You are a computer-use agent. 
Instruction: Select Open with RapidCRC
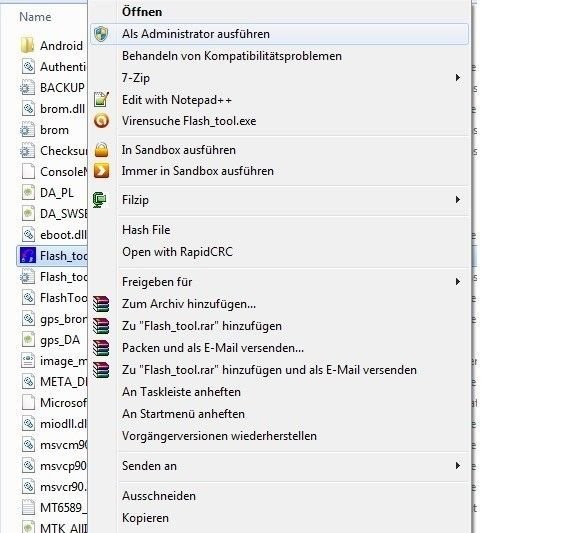tap(177, 252)
